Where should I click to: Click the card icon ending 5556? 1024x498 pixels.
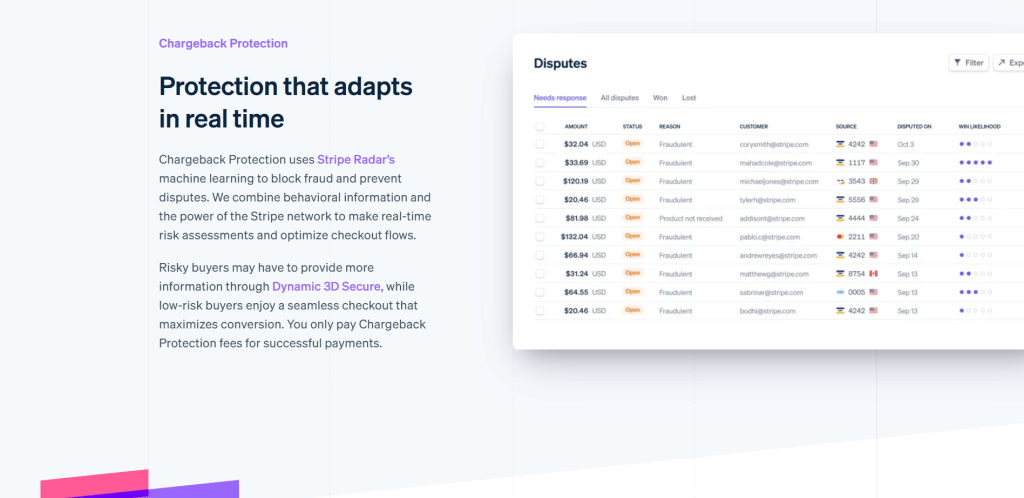[x=840, y=199]
